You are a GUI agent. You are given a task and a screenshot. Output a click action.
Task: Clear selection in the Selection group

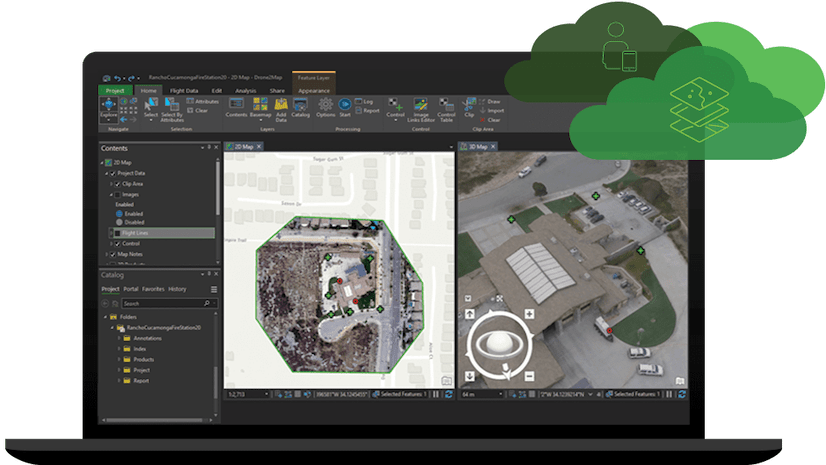198,111
